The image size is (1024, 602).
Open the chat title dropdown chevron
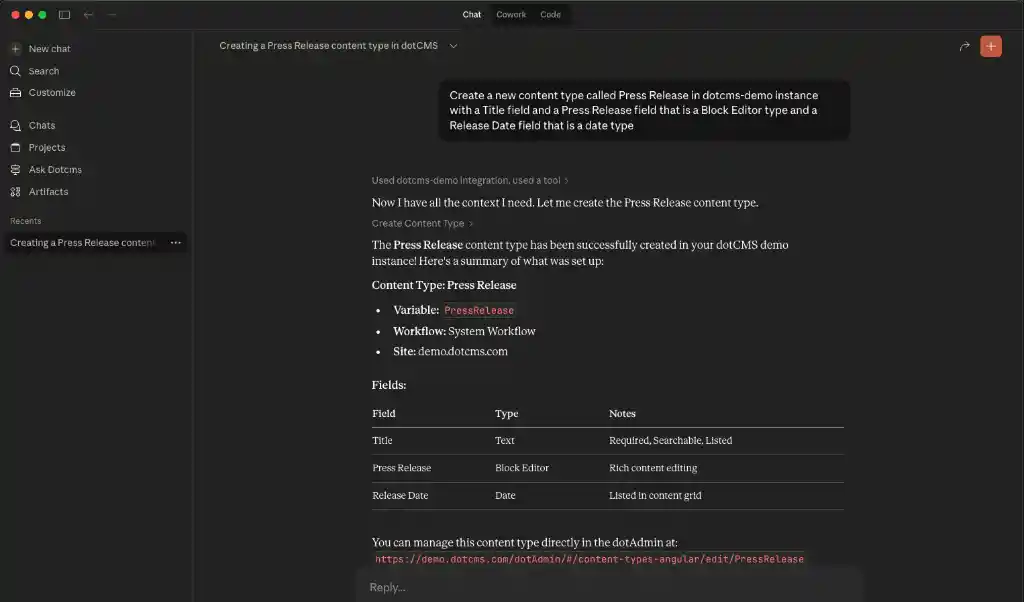(x=453, y=46)
